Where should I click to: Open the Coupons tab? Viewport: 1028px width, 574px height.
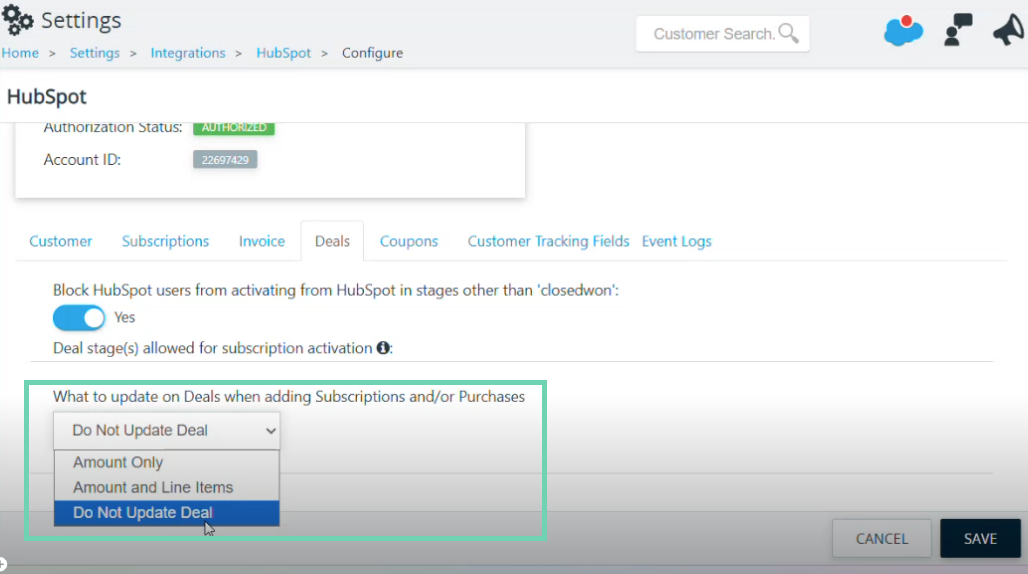tap(408, 241)
